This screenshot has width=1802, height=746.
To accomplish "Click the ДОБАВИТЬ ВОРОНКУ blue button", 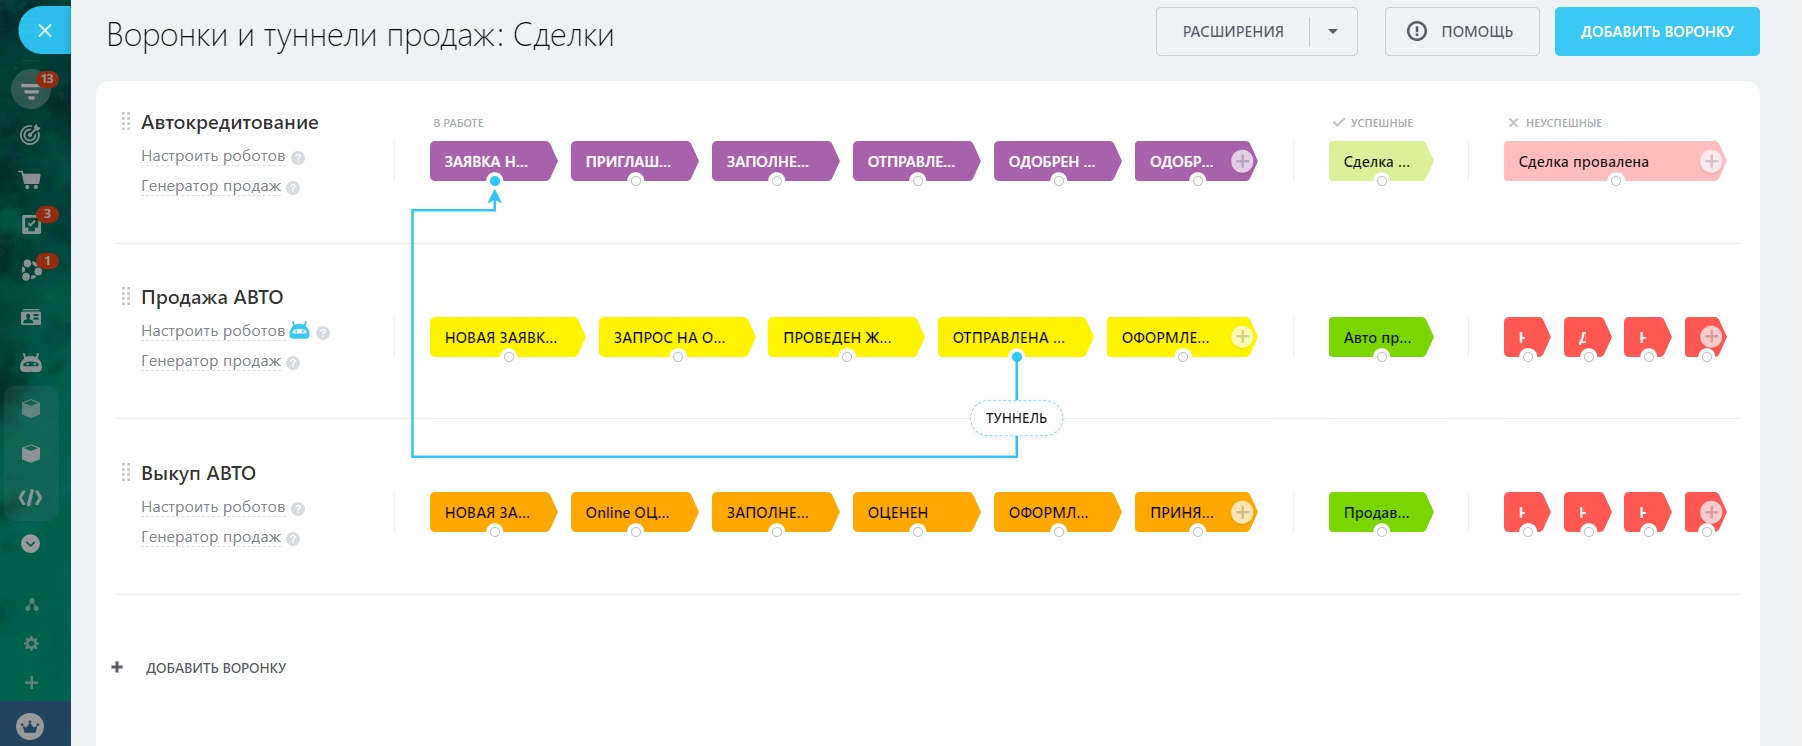I will pyautogui.click(x=1656, y=32).
